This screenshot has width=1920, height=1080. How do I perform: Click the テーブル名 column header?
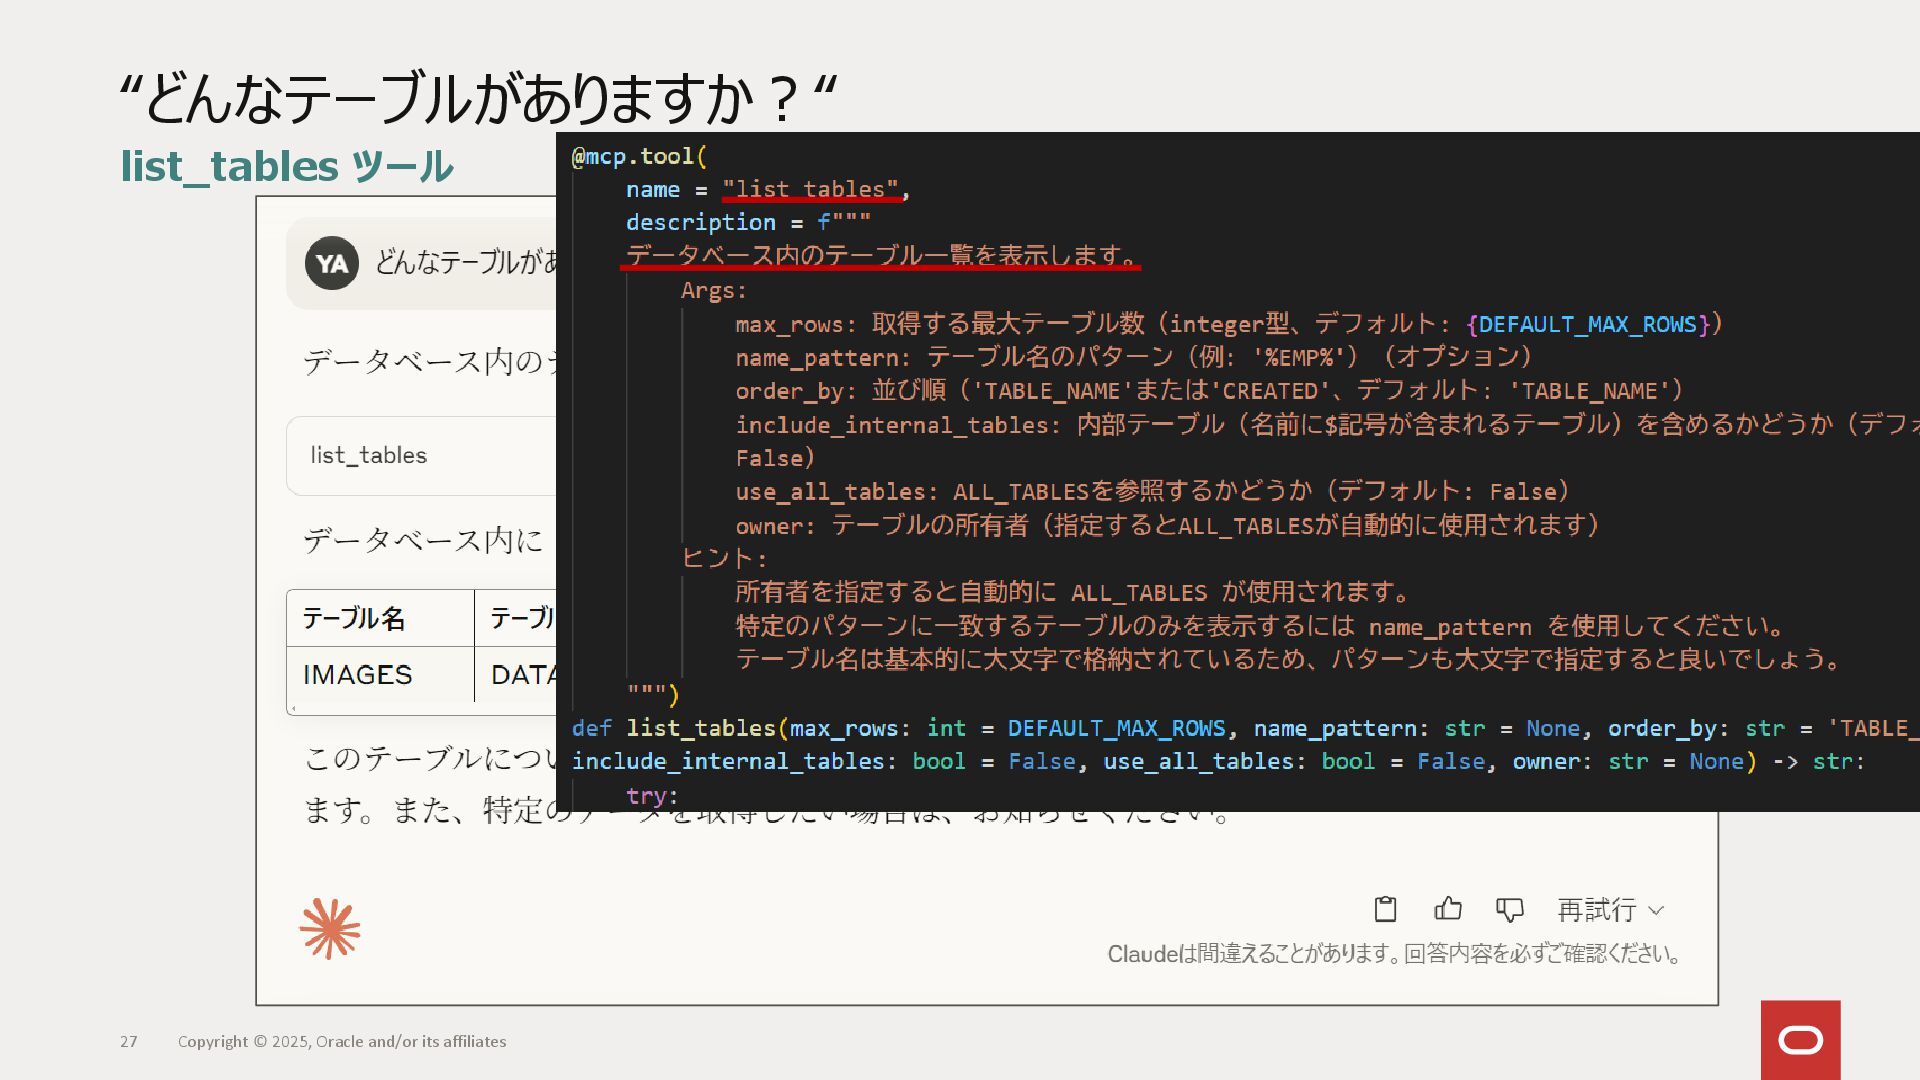coord(354,618)
